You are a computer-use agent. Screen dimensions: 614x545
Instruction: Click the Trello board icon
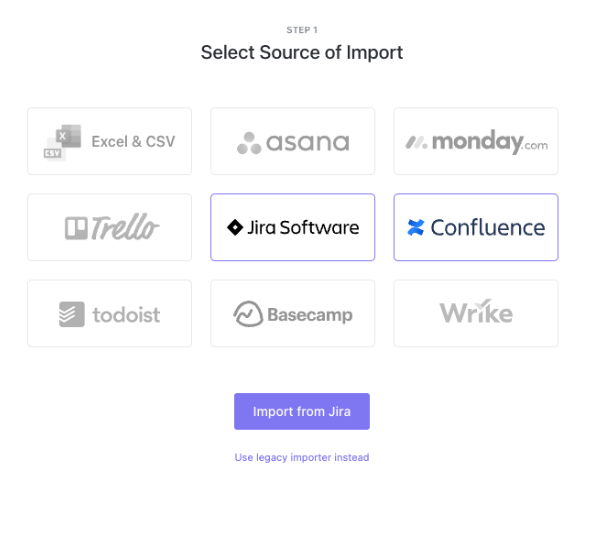click(76, 228)
